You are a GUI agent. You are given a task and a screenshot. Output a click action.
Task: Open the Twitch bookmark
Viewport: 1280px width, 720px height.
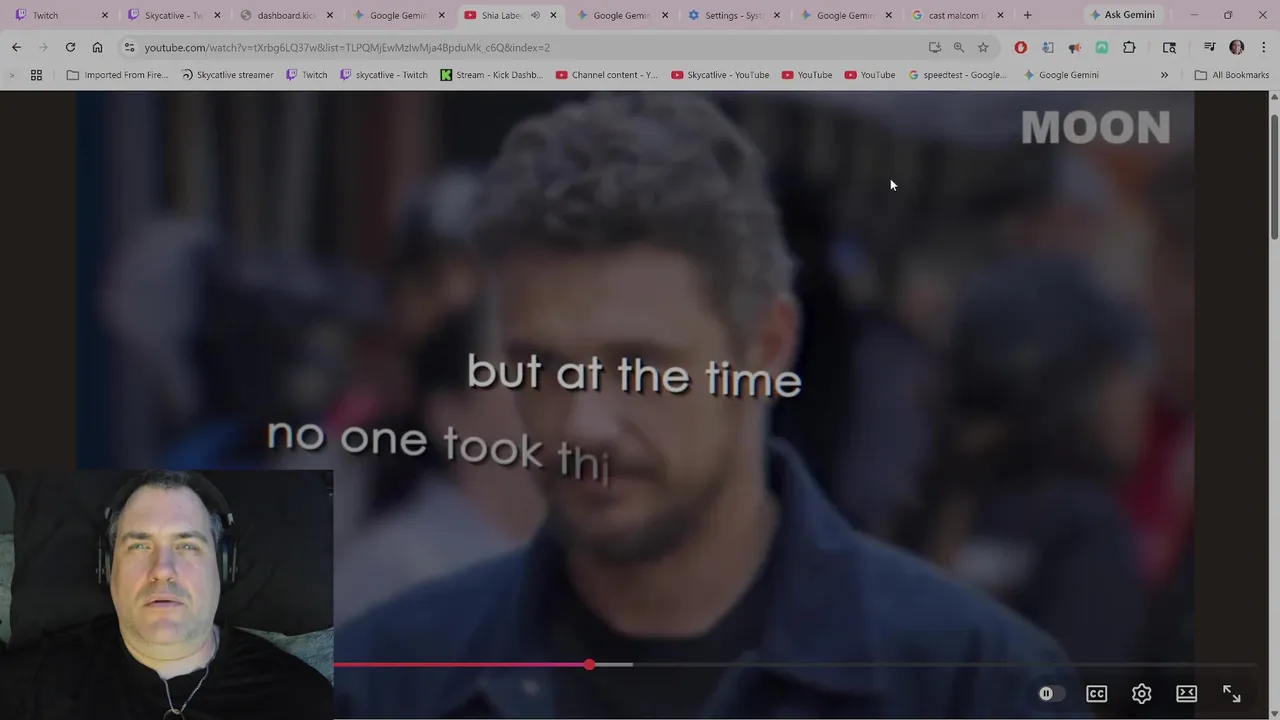307,75
